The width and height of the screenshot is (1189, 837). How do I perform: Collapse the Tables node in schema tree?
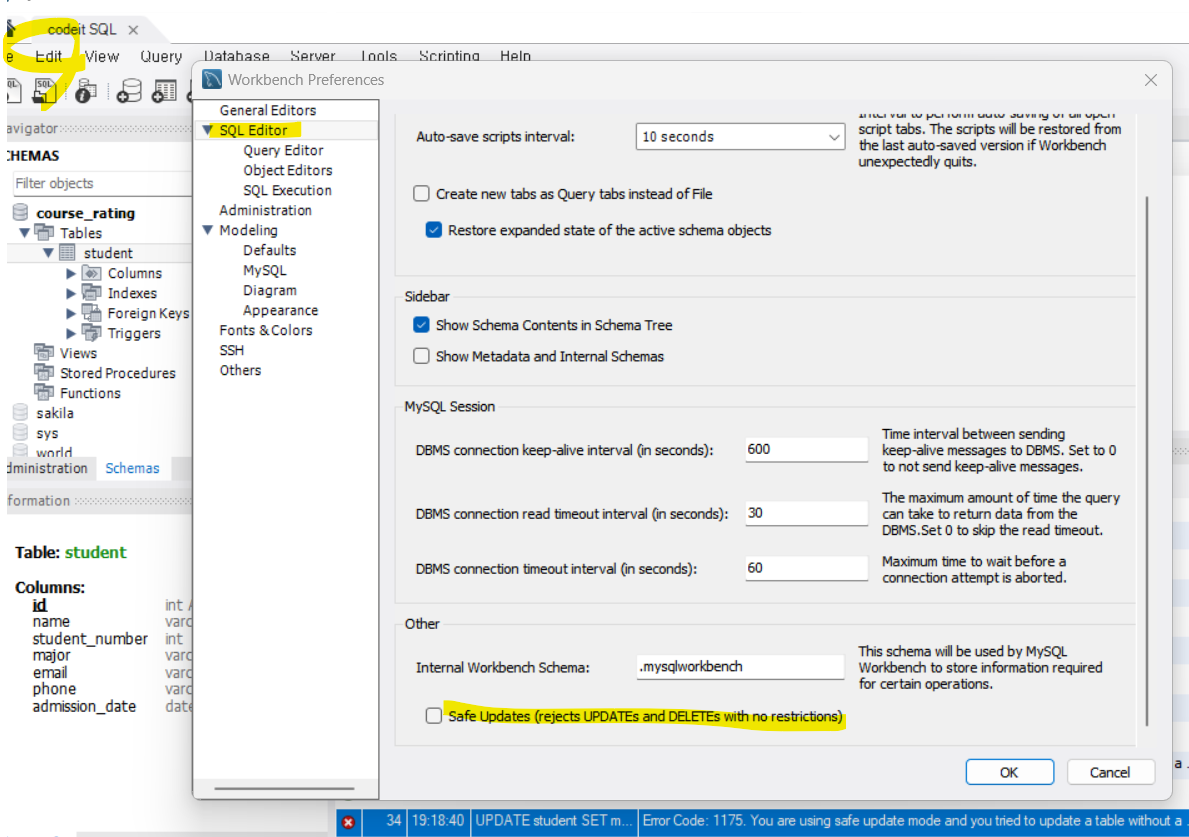click(24, 232)
